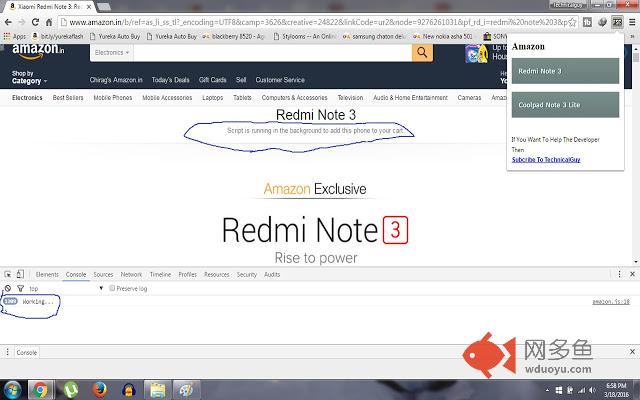Open the Sell link

[x=241, y=80]
